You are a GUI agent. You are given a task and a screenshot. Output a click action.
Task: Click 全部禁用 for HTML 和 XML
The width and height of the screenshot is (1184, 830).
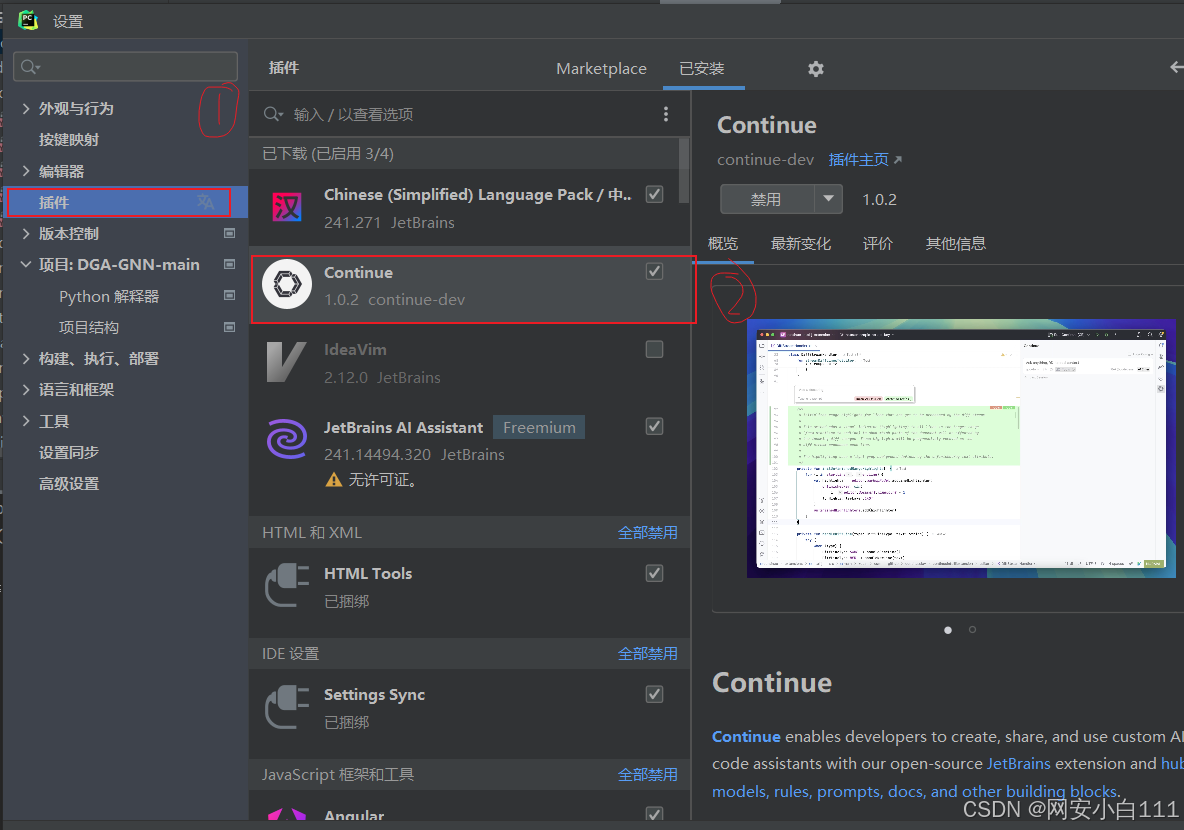tap(647, 532)
